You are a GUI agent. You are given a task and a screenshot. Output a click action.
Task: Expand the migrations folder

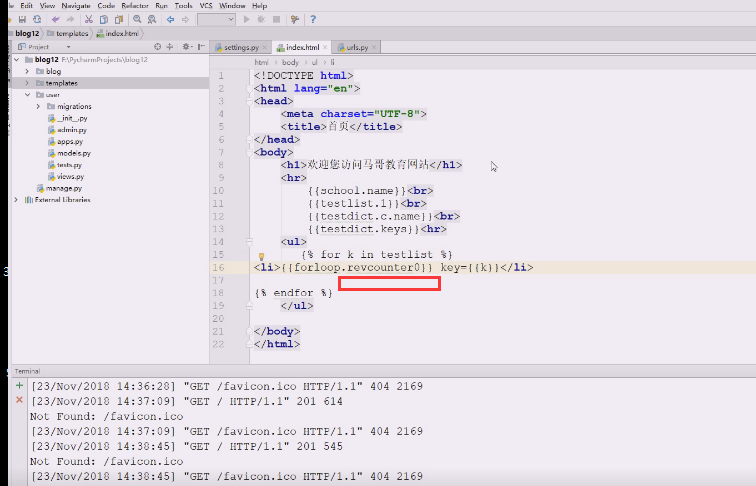tap(38, 106)
